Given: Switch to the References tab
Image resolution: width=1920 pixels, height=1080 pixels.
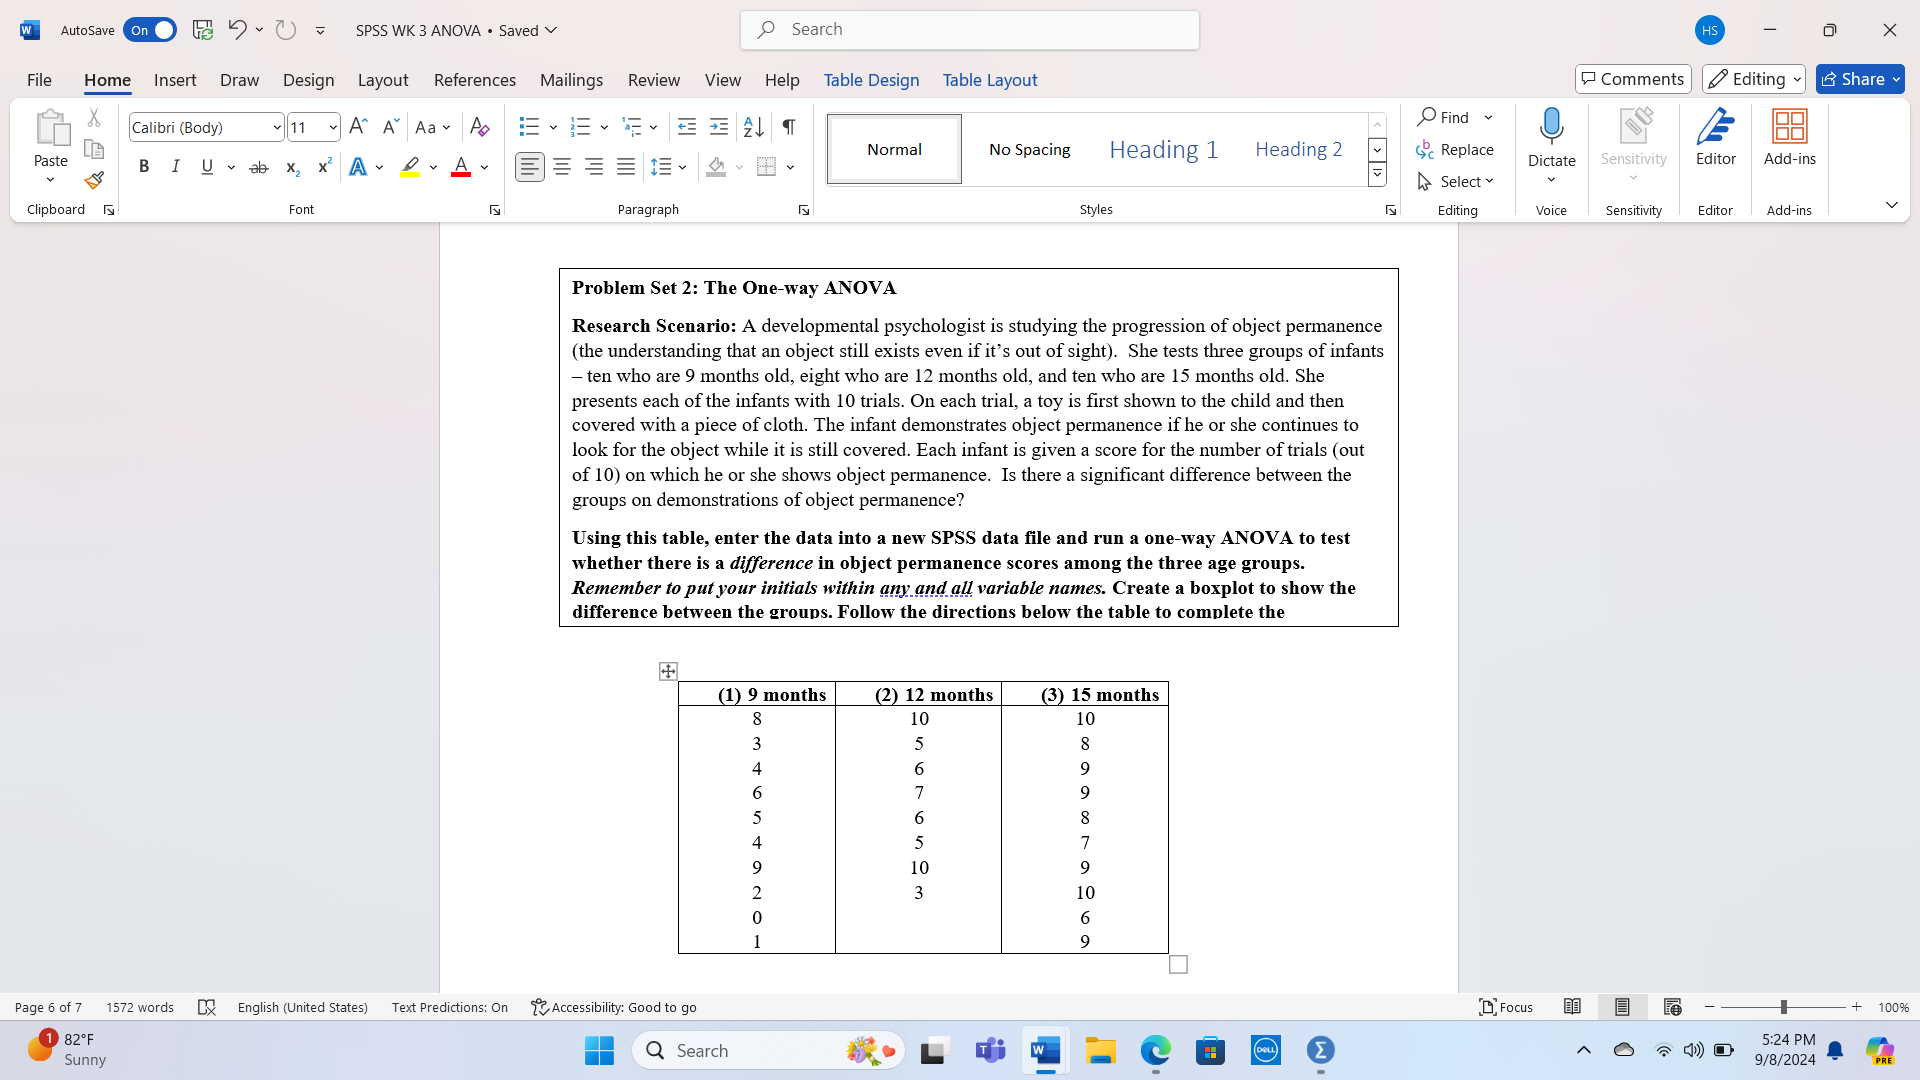Looking at the screenshot, I should [474, 80].
